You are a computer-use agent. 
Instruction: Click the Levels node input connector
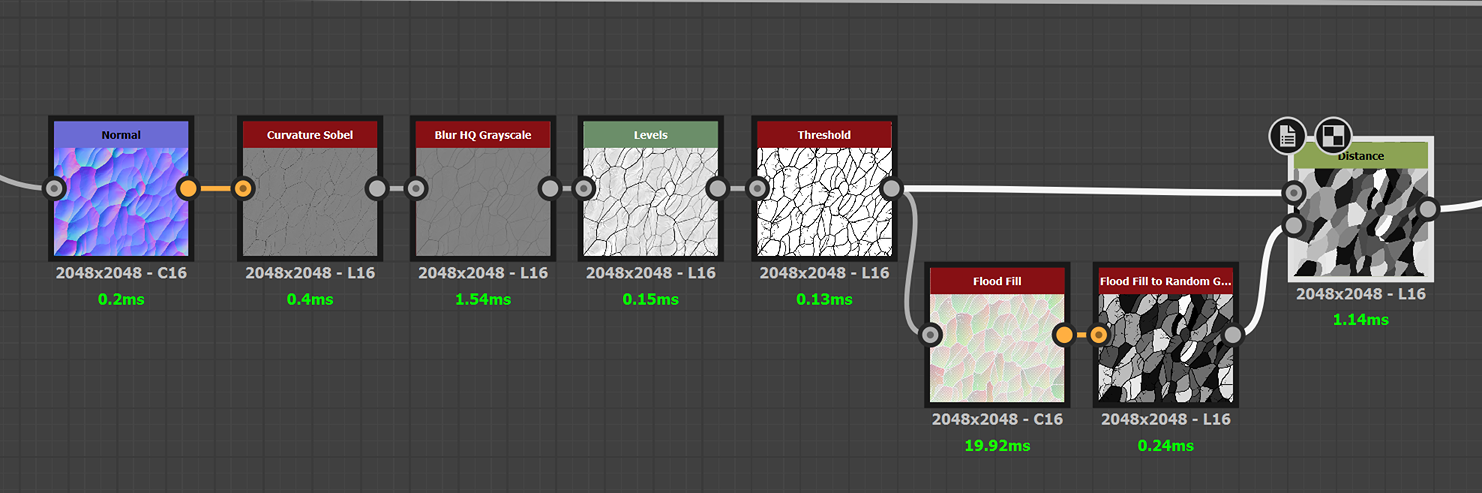584,188
